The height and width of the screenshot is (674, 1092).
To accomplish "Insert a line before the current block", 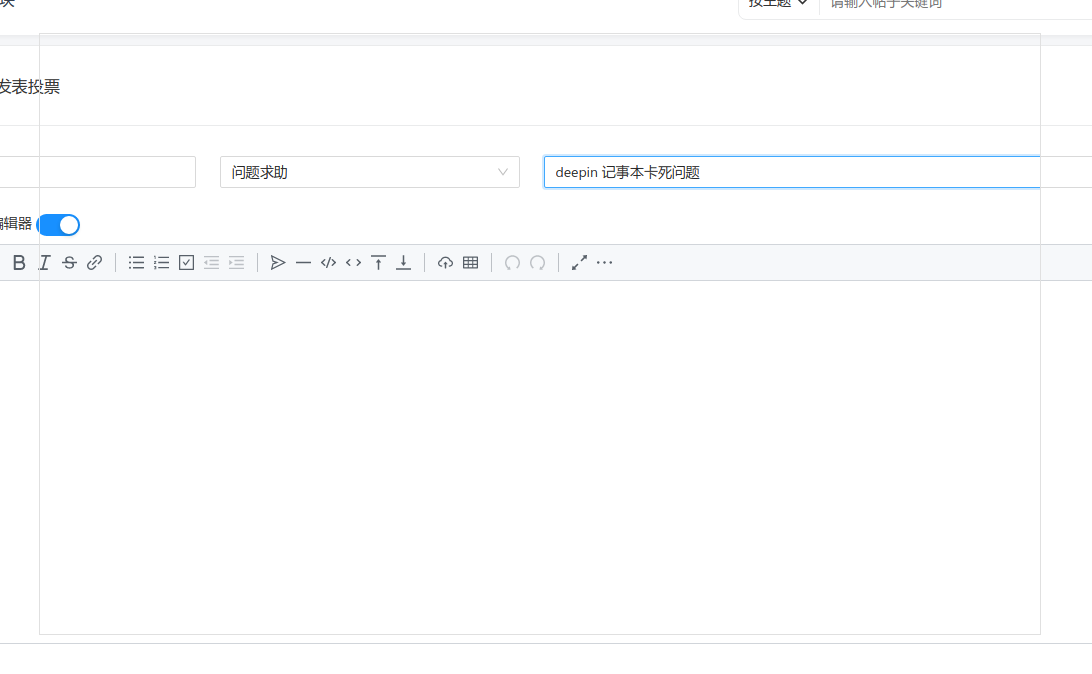I will 378,262.
